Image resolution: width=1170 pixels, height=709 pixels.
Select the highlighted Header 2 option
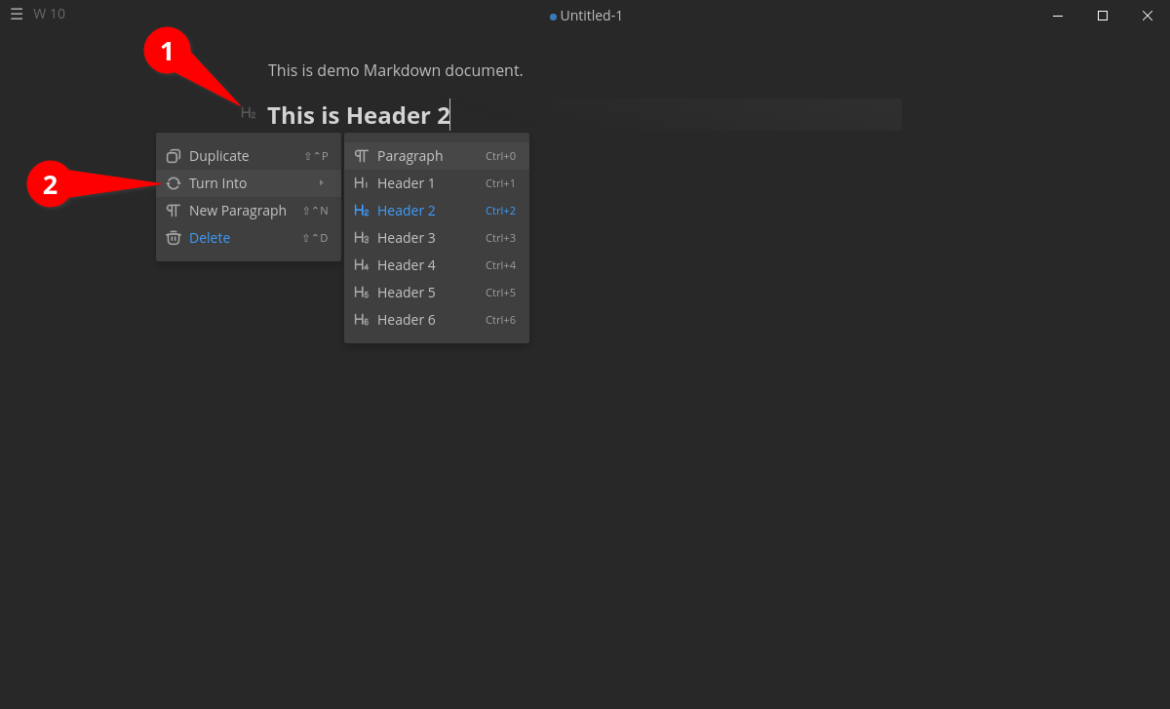coord(404,210)
